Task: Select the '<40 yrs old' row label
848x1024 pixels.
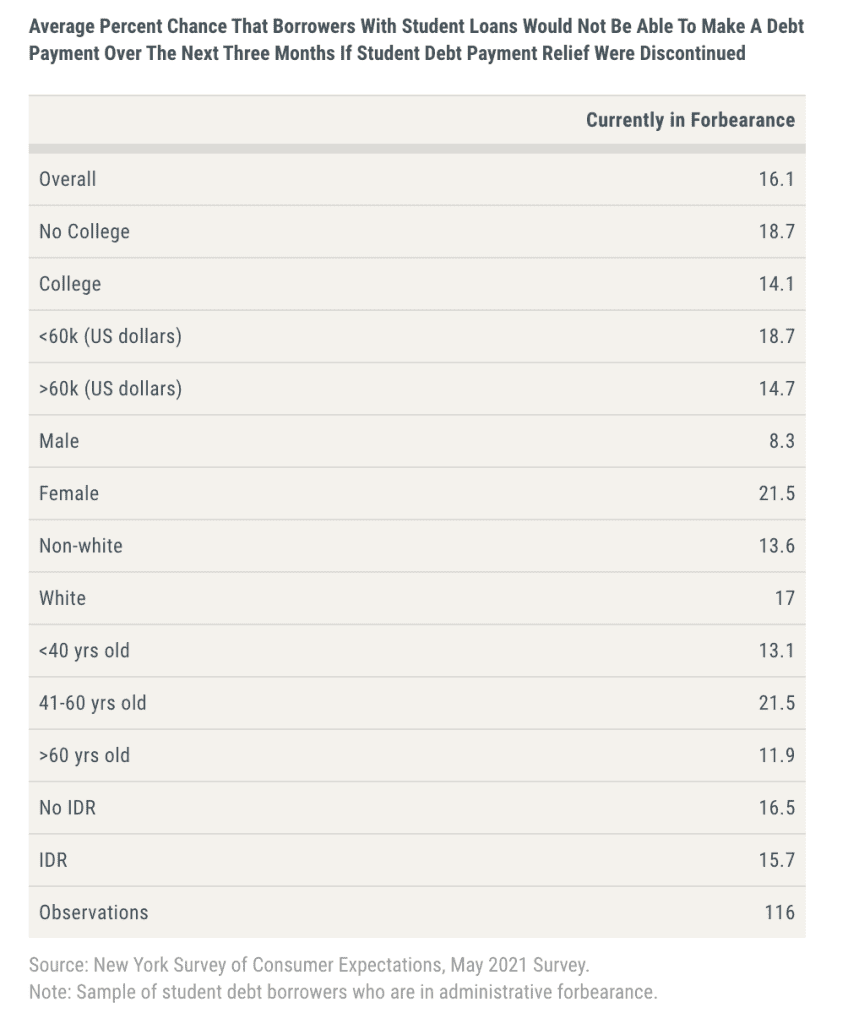Action: (84, 651)
